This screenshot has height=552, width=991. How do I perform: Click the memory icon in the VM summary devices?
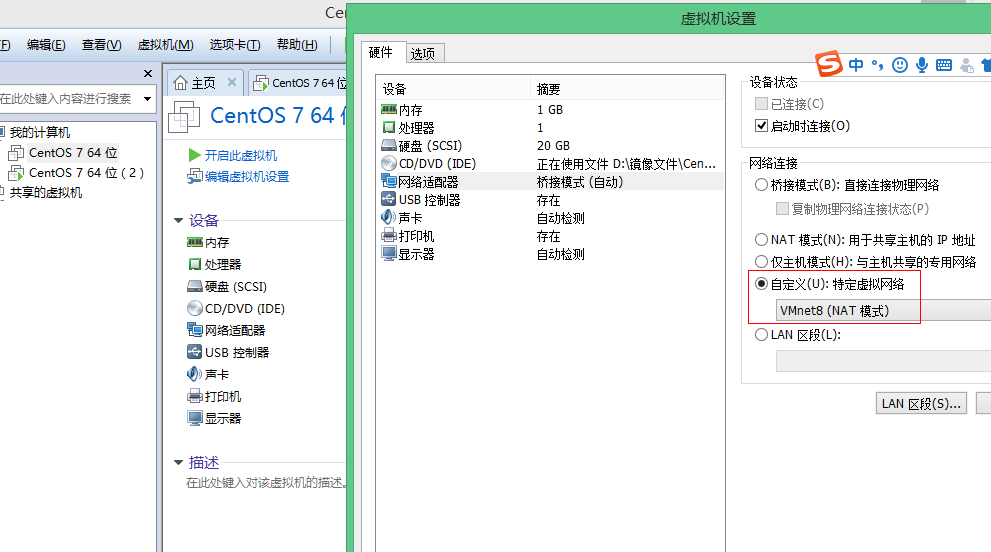(195, 242)
